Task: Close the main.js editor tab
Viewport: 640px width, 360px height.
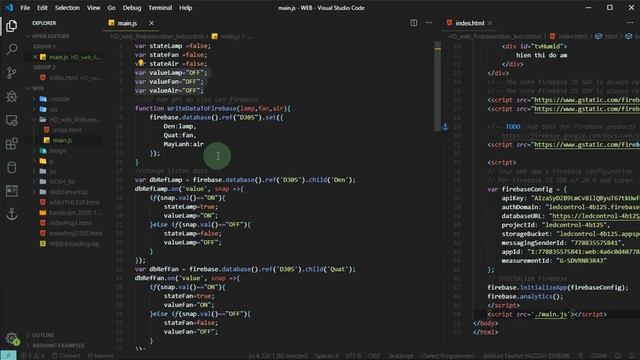Action: point(151,23)
